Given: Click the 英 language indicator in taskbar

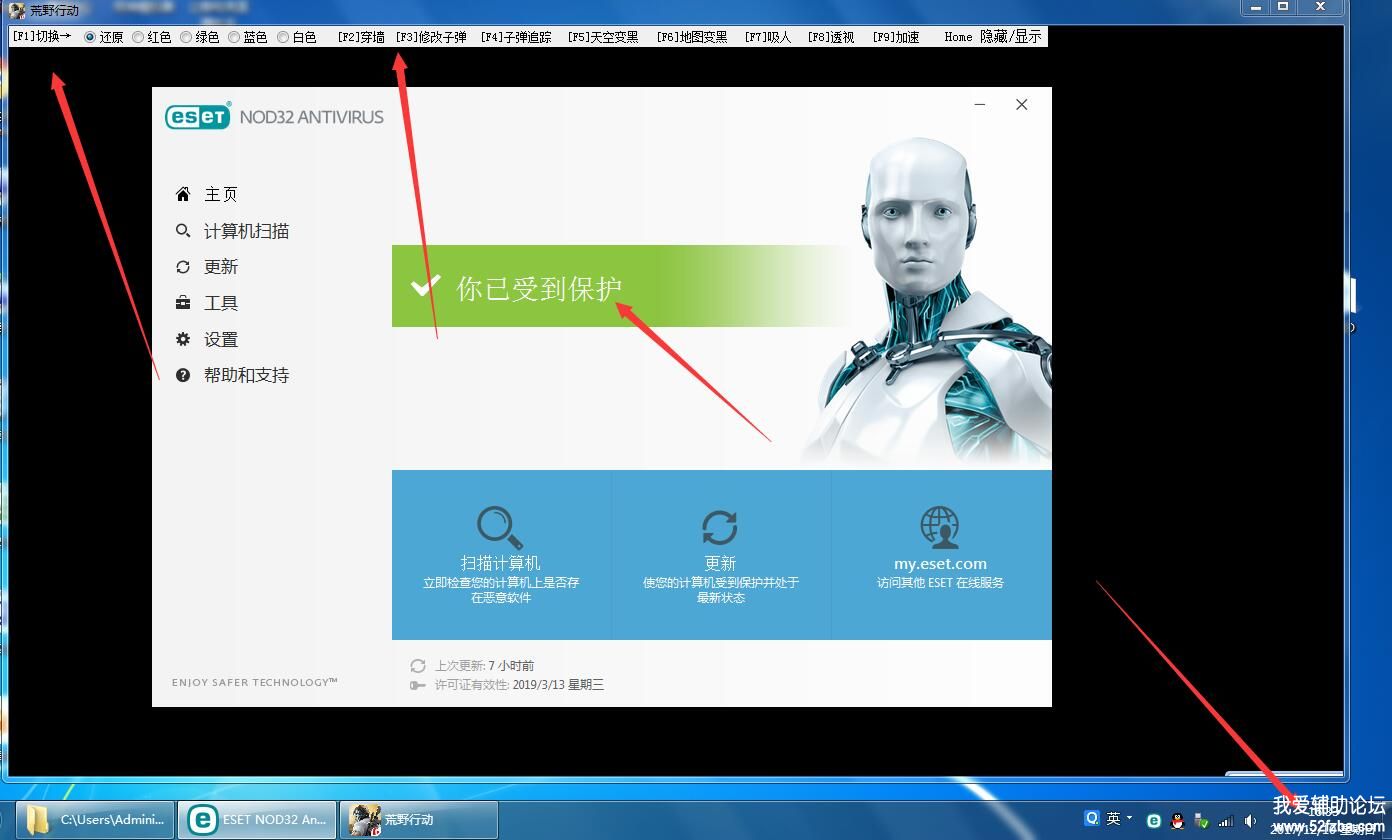Looking at the screenshot, I should point(1113,818).
